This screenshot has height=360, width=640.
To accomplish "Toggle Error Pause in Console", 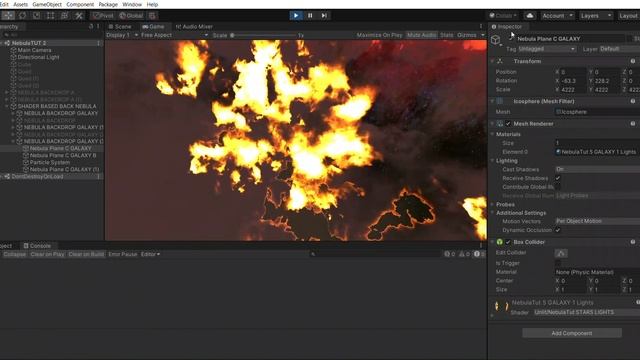I will click(122, 254).
